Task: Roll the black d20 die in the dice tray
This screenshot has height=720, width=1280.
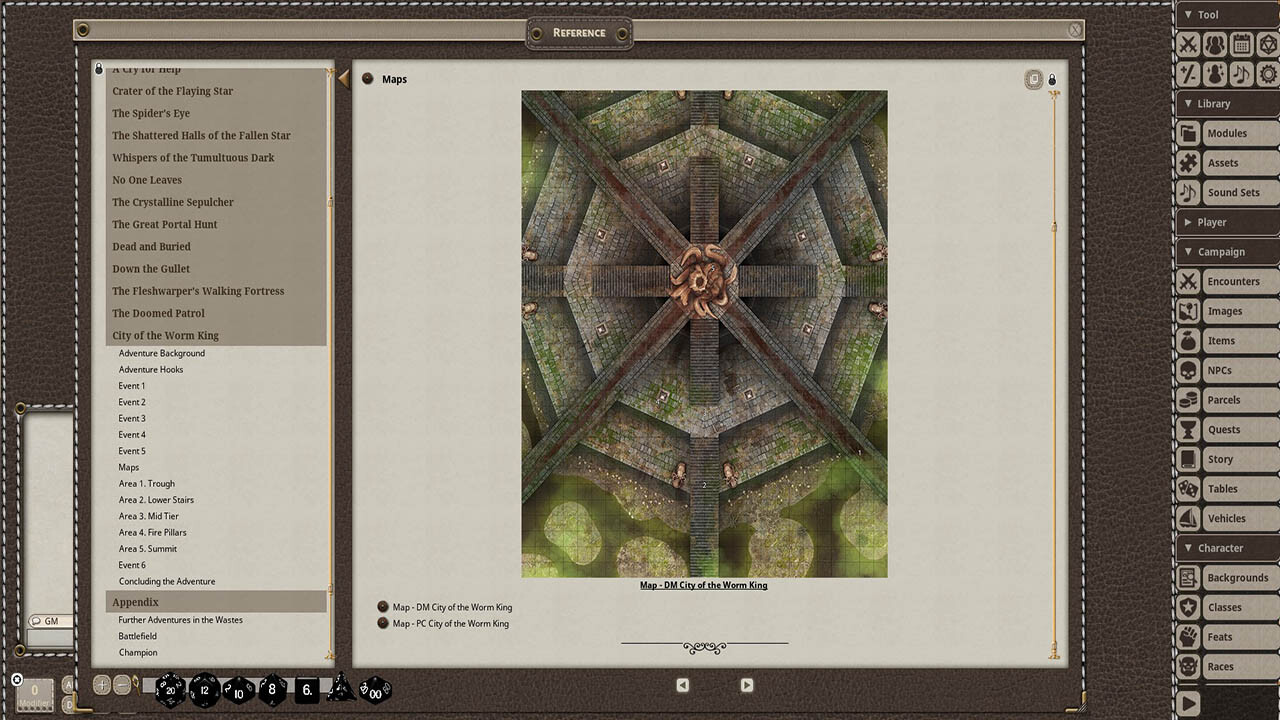Action: click(x=169, y=689)
